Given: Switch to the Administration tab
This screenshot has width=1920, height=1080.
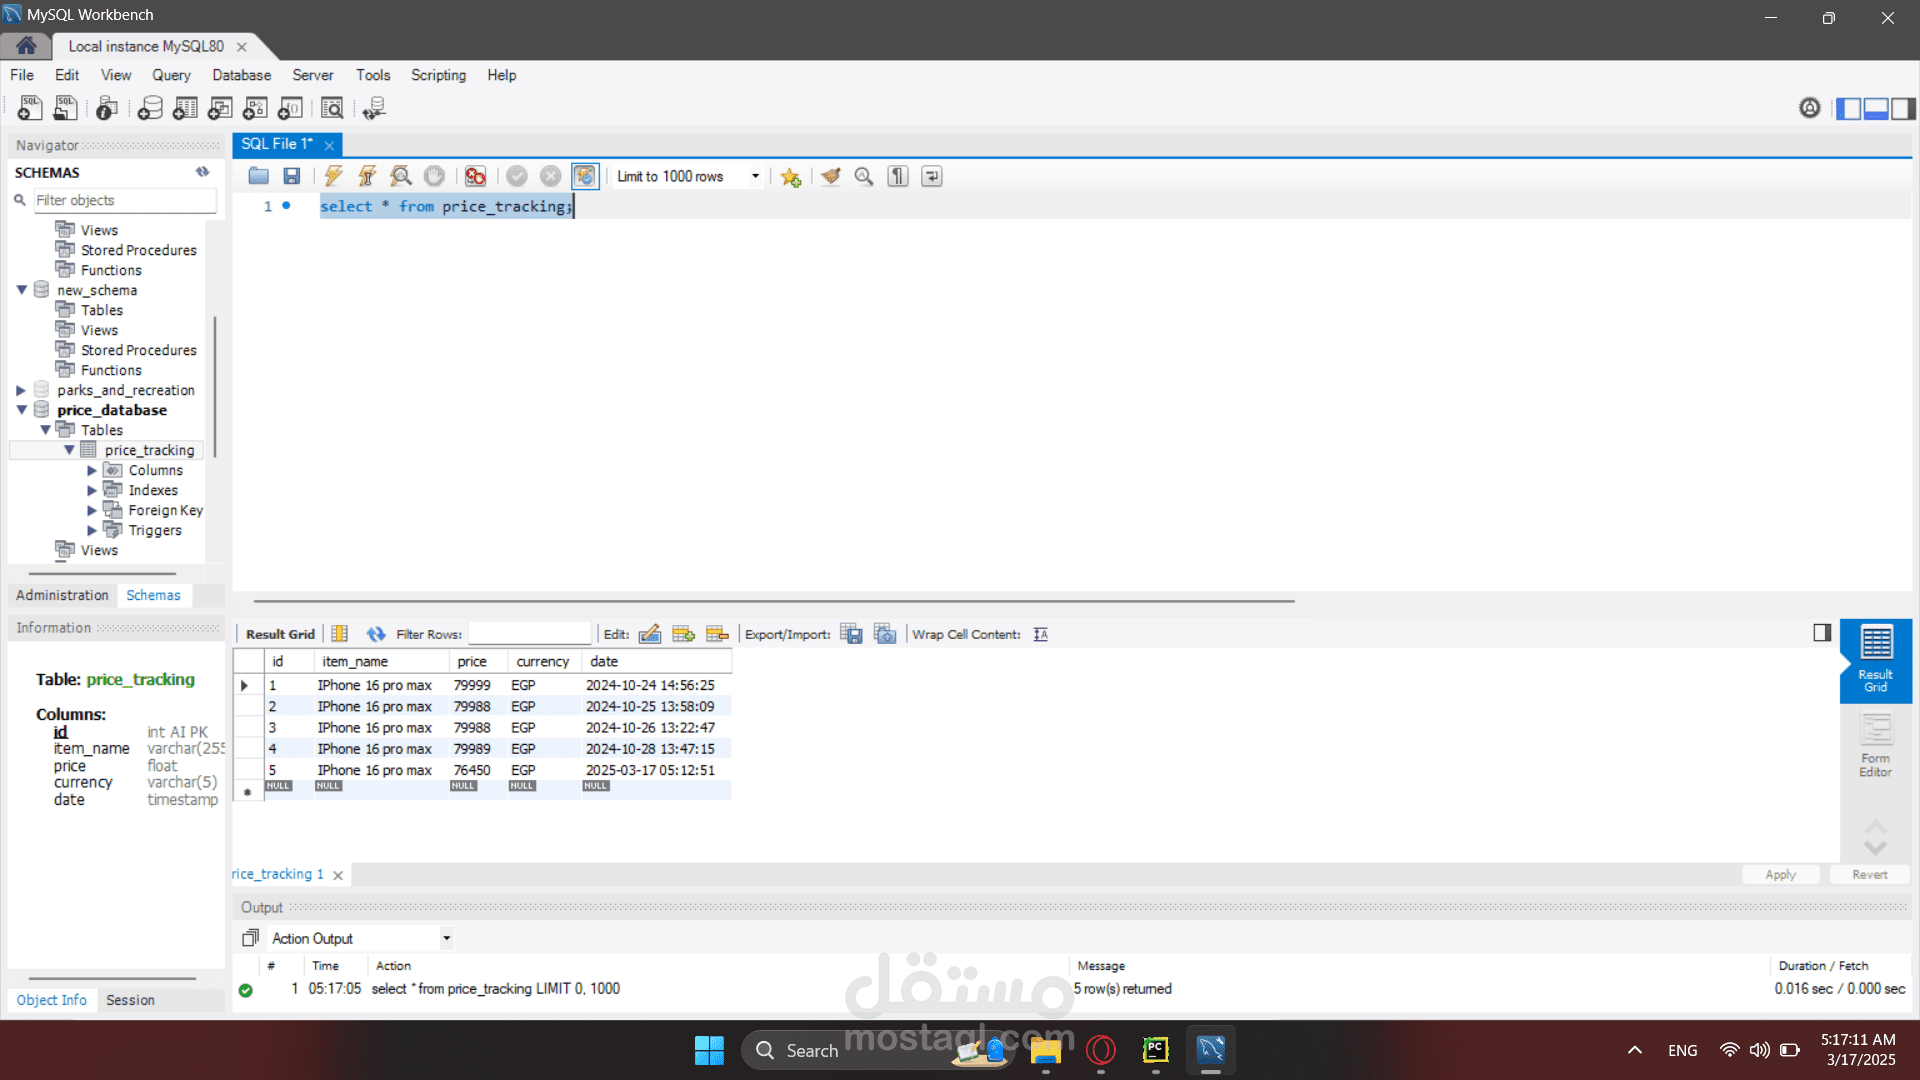Looking at the screenshot, I should pyautogui.click(x=62, y=595).
